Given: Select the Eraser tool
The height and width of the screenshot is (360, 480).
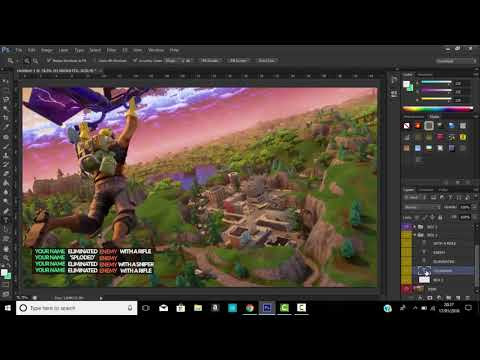Looking at the screenshot, I should point(6,174).
